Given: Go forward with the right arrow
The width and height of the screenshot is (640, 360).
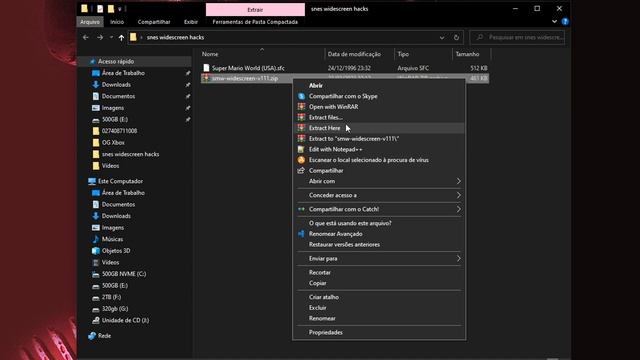Looking at the screenshot, I should [100, 38].
